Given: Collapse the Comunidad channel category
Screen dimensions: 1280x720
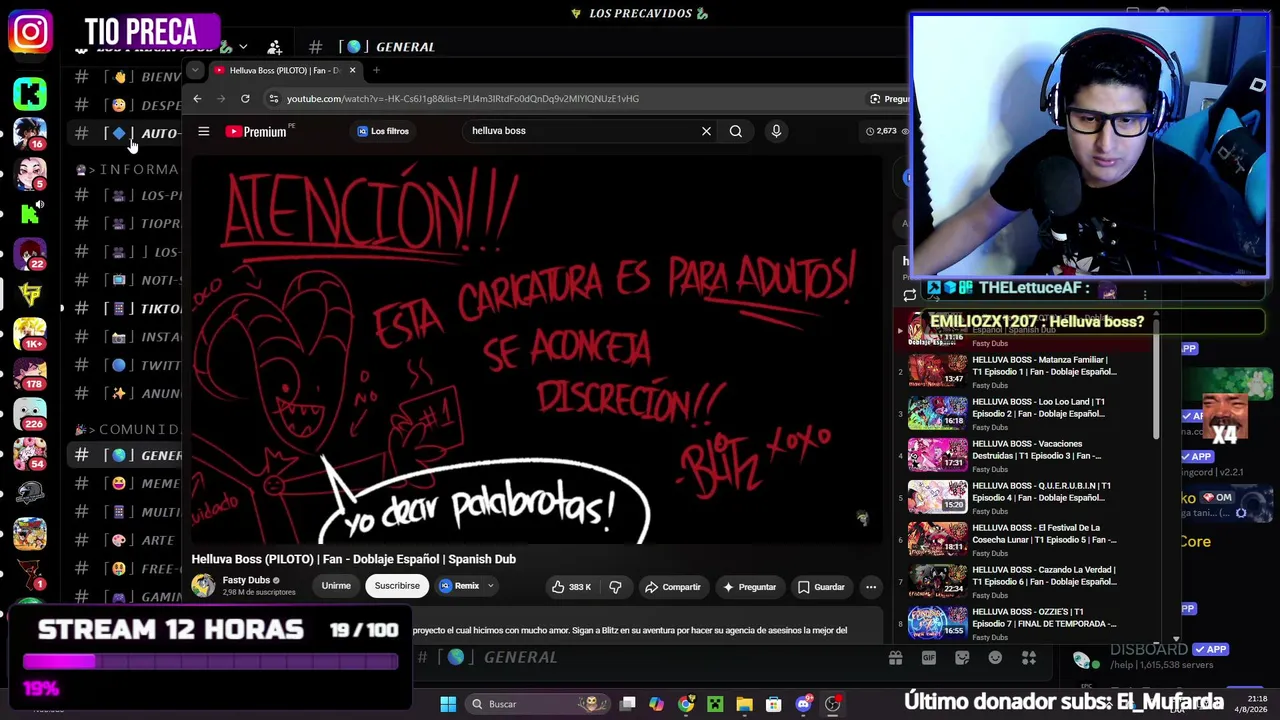Looking at the screenshot, I should click(127, 429).
